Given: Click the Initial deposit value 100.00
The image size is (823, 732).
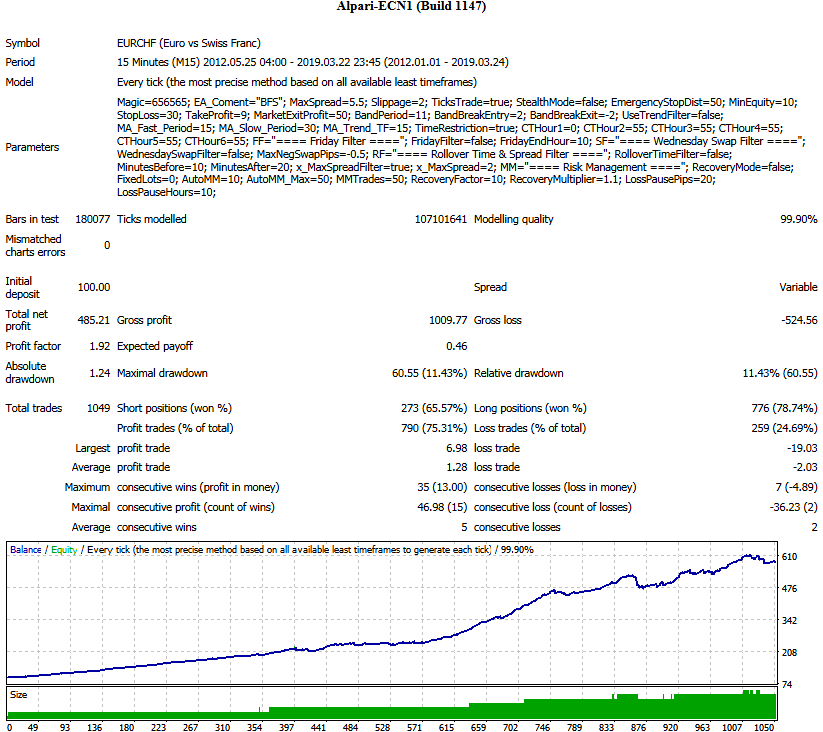Looking at the screenshot, I should pos(94,288).
